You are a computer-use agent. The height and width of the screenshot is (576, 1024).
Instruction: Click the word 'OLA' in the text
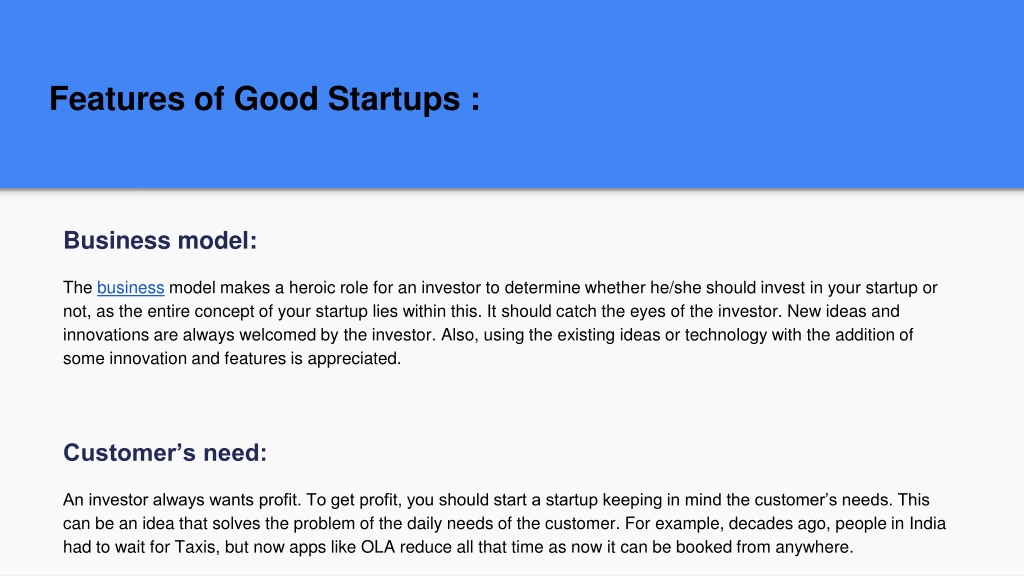coord(378,547)
